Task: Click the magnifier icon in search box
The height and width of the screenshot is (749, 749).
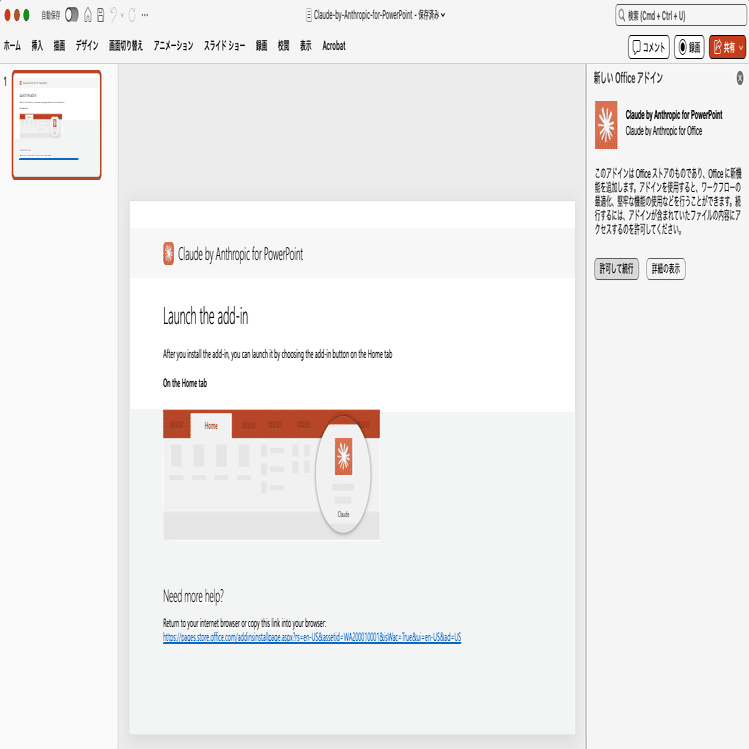Action: coord(621,16)
